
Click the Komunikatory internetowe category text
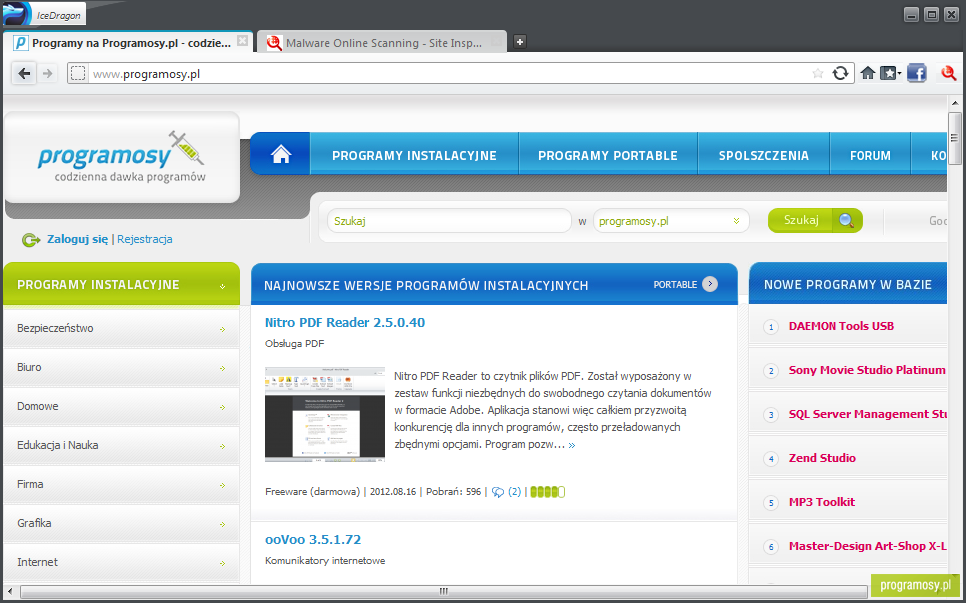point(325,561)
